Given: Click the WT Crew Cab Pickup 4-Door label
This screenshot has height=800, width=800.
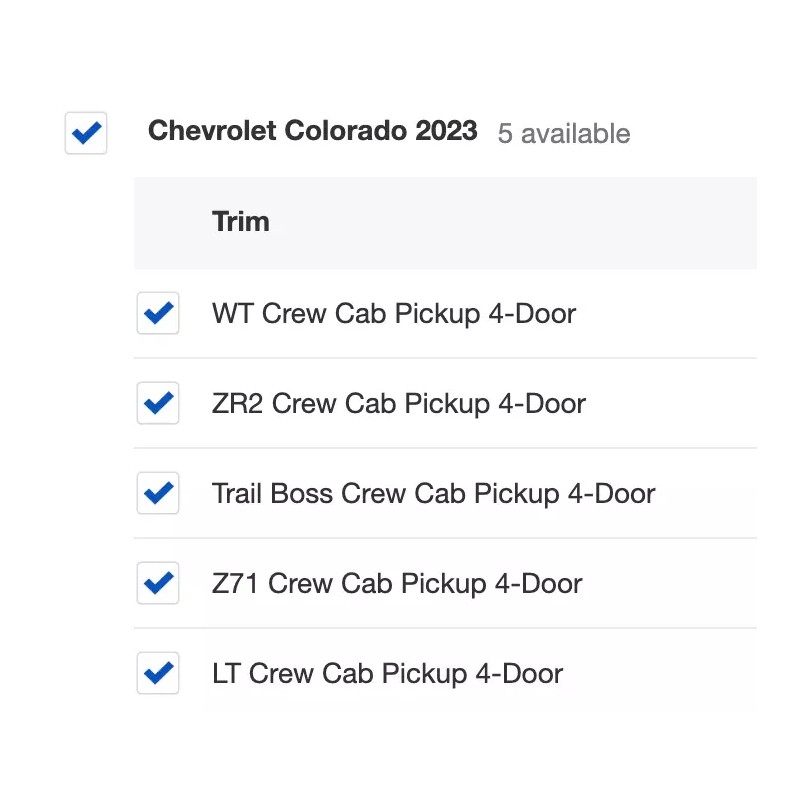Looking at the screenshot, I should pyautogui.click(x=394, y=314).
